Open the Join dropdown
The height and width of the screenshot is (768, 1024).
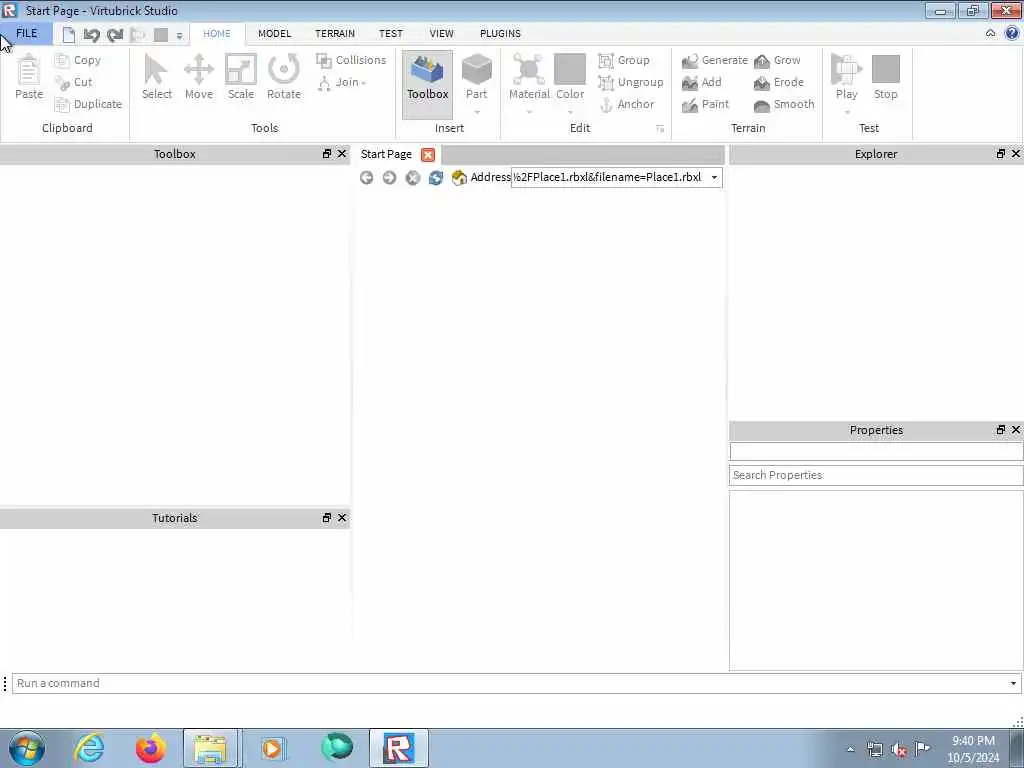click(x=342, y=82)
